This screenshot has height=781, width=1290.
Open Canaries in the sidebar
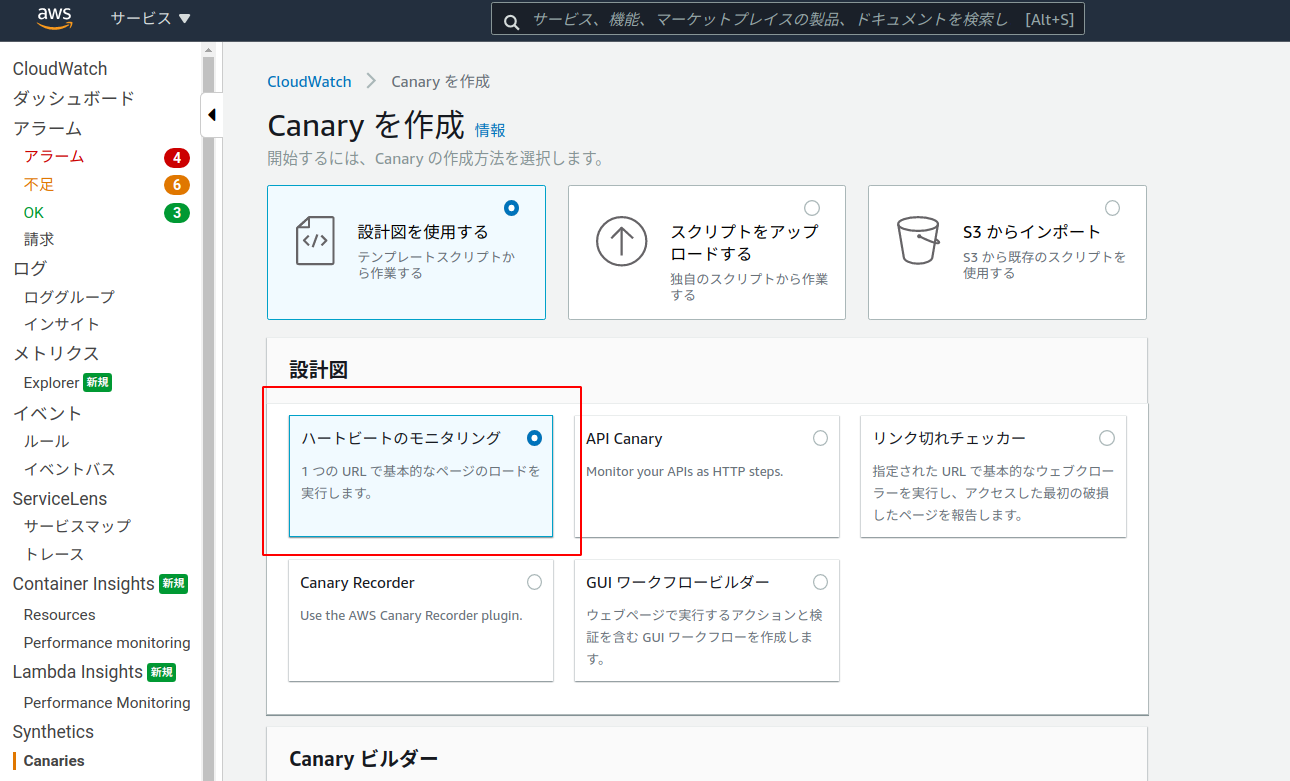54,761
